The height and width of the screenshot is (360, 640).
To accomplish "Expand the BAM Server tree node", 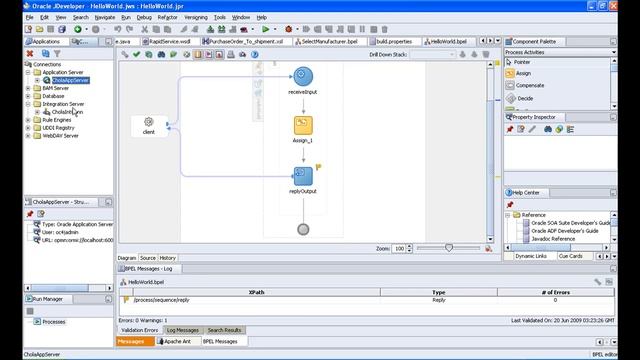I will (28, 88).
